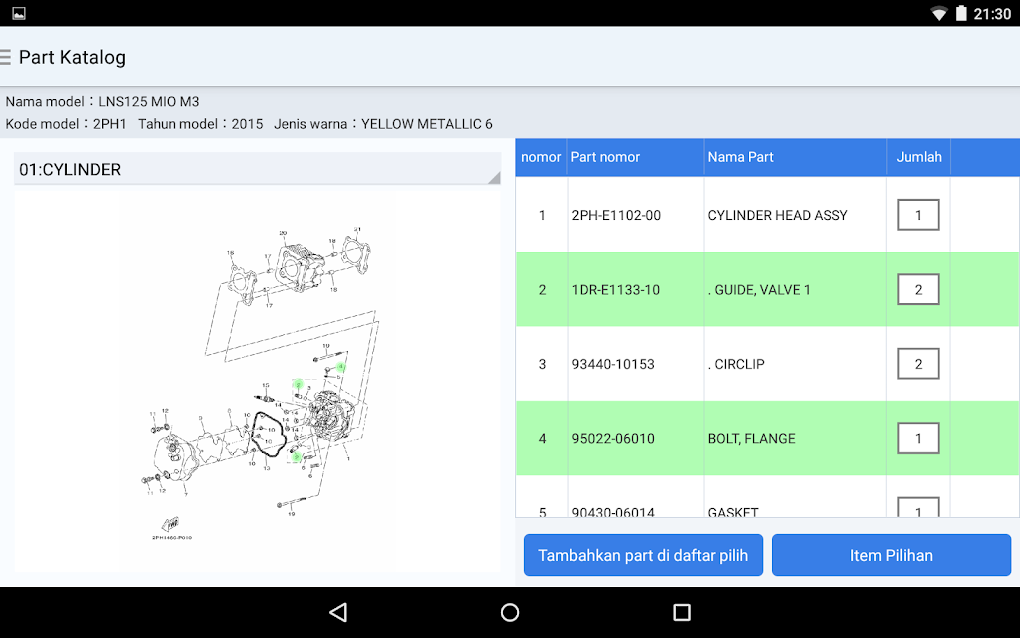
Task: Tap the Back navigation button
Action: (338, 612)
